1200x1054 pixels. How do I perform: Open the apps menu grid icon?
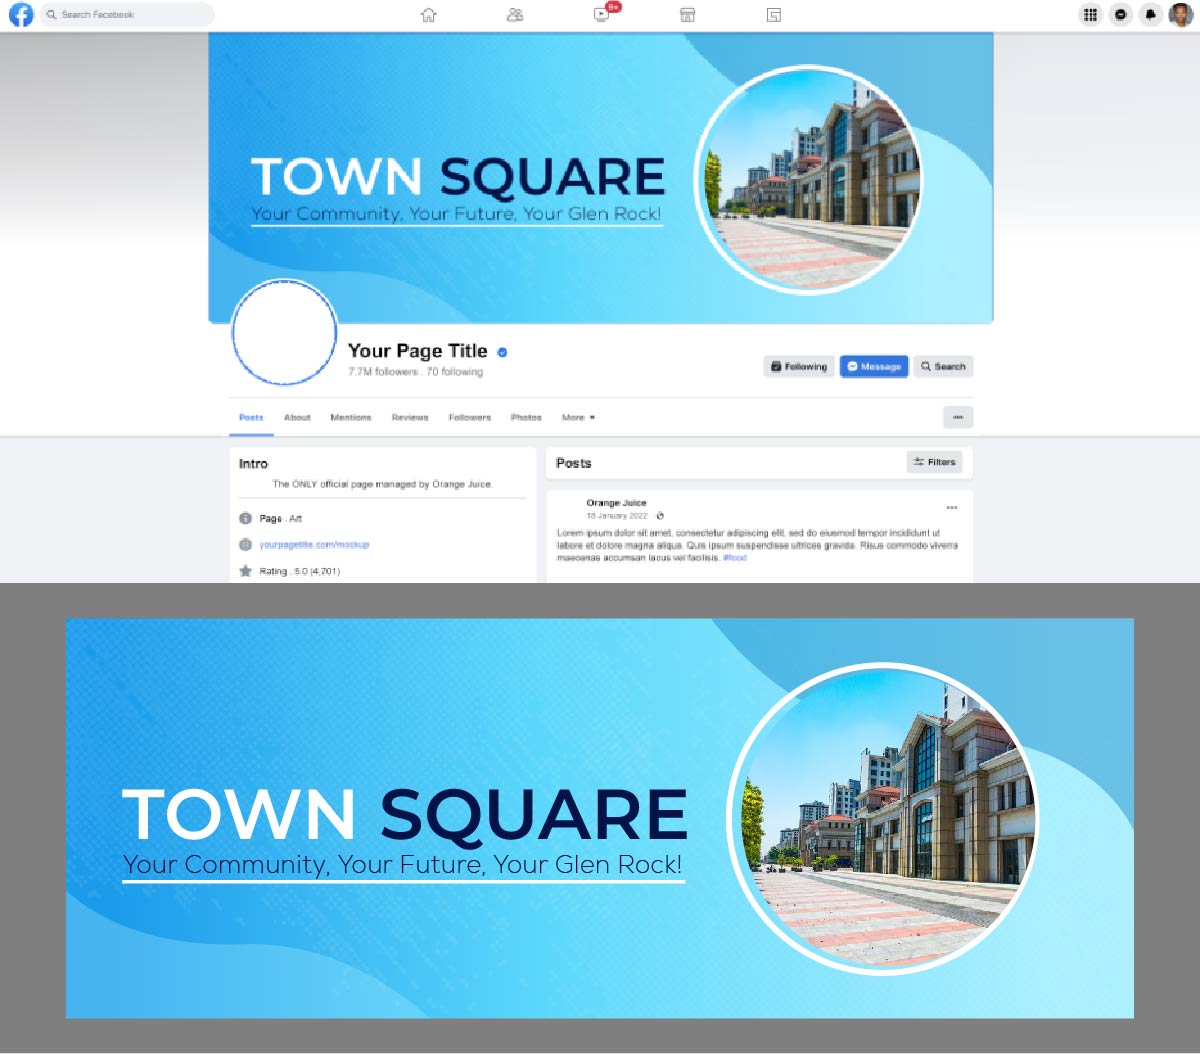pyautogui.click(x=1090, y=15)
